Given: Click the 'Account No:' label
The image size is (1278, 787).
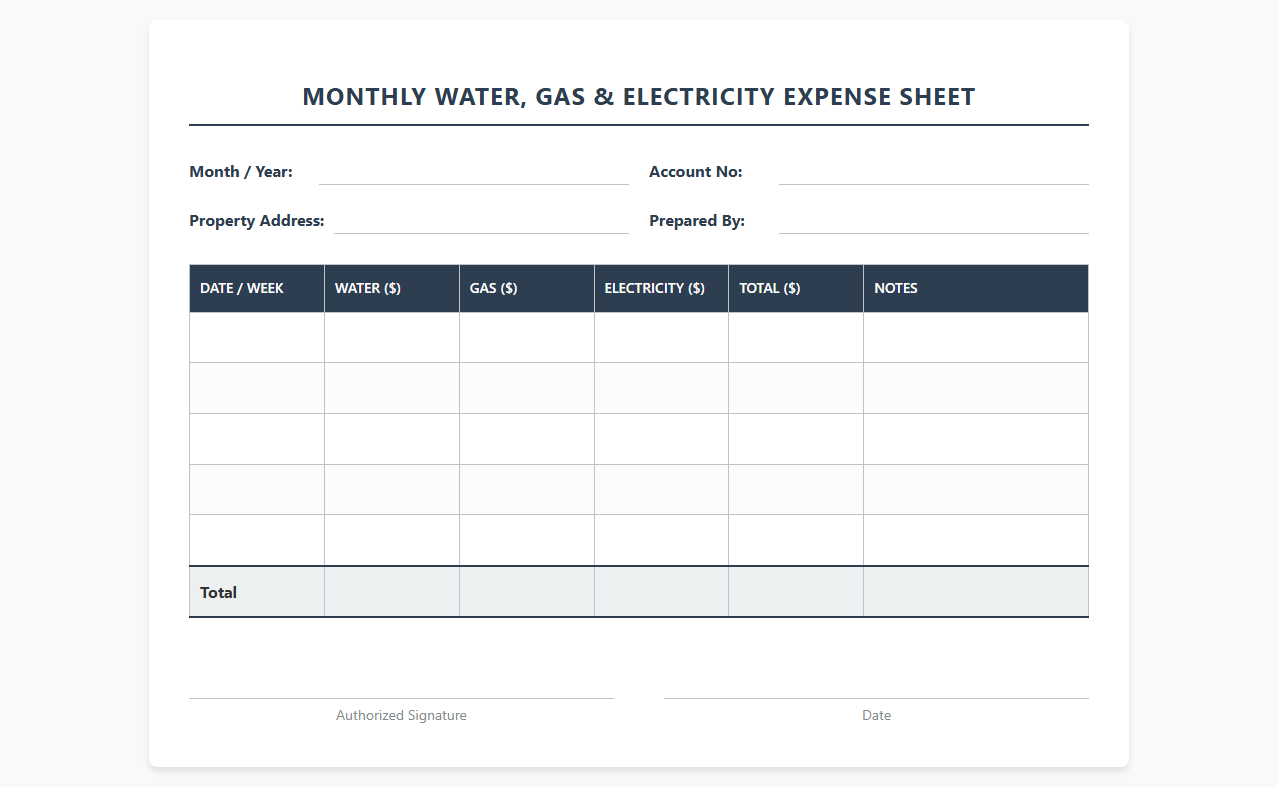Looking at the screenshot, I should coord(696,172).
